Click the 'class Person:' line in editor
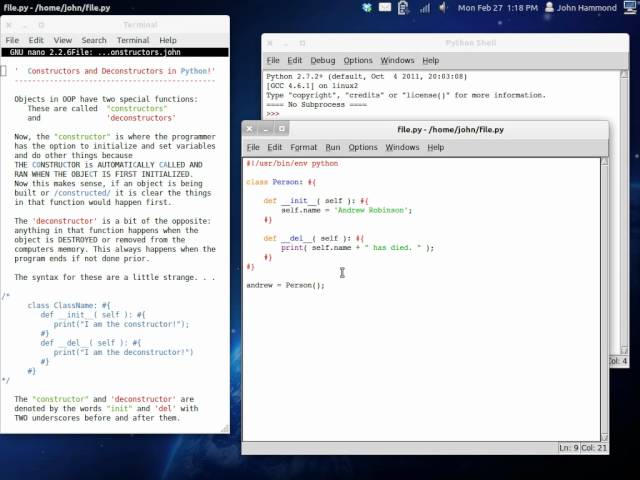 pos(281,182)
